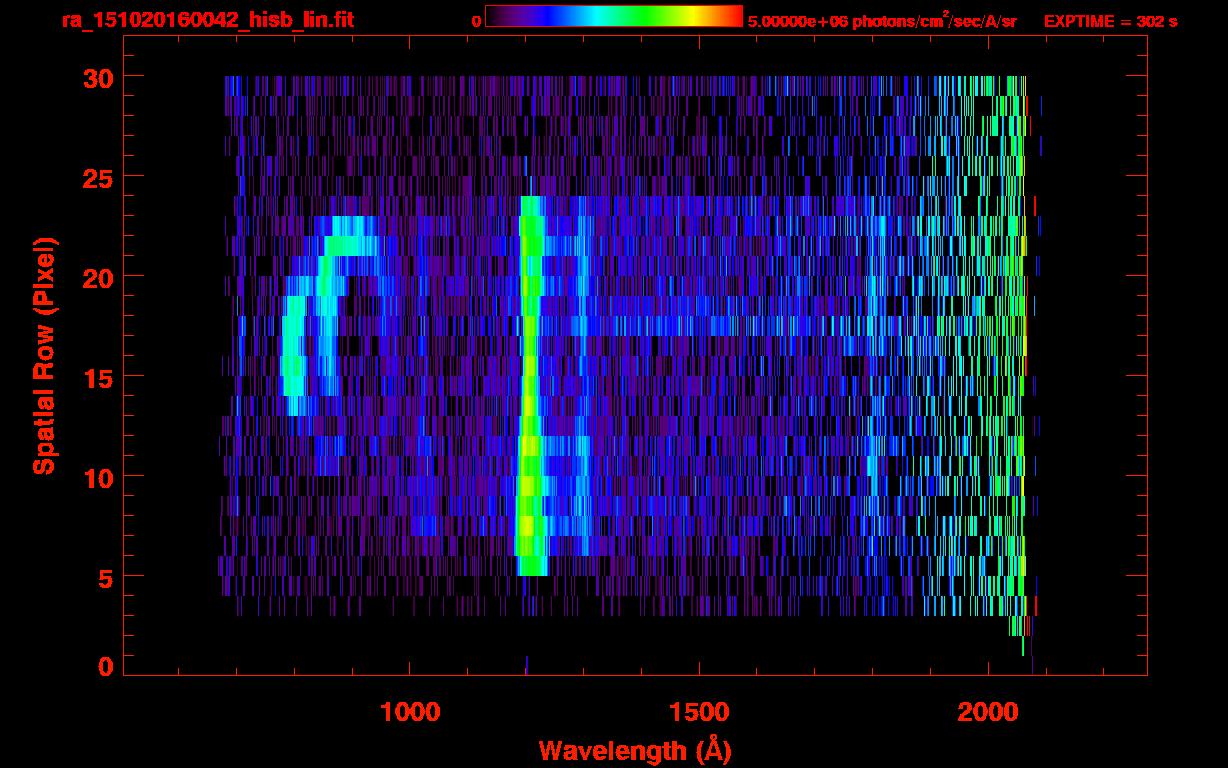
Task: Select the 5.00000e+06 photons/cm²/sec/A/sr label
Action: point(882,20)
